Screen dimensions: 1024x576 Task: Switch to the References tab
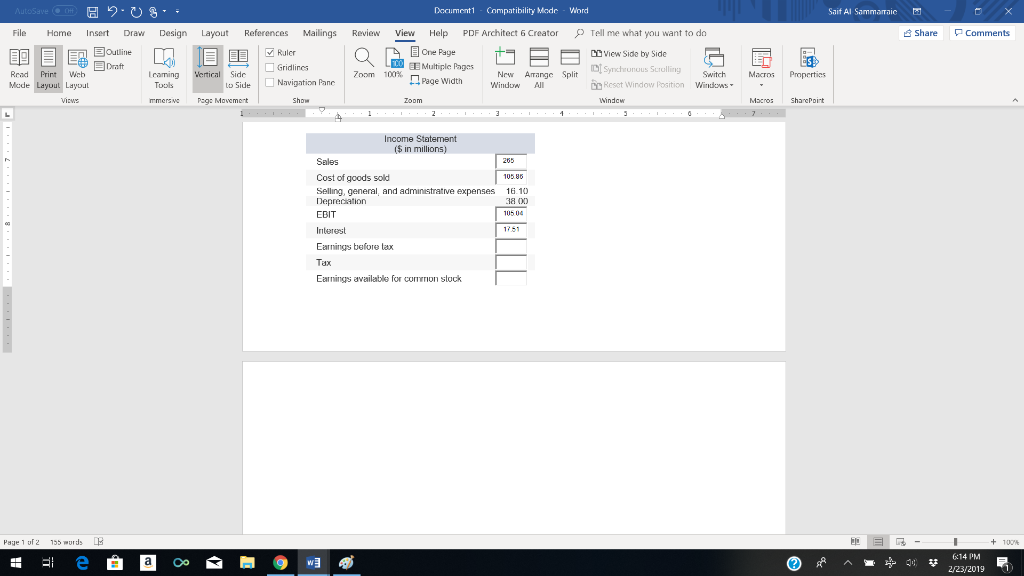[265, 32]
